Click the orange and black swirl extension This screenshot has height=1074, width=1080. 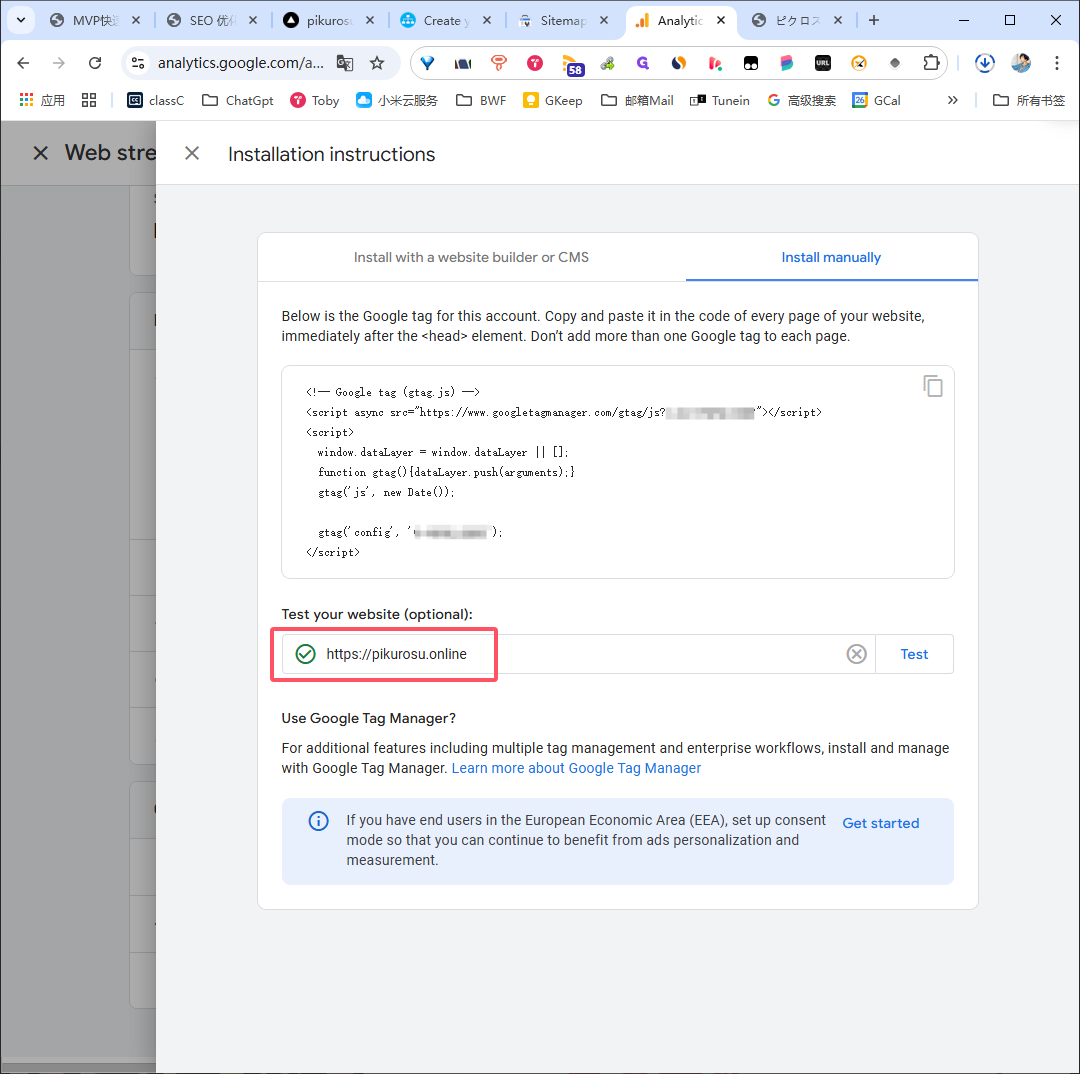(678, 63)
